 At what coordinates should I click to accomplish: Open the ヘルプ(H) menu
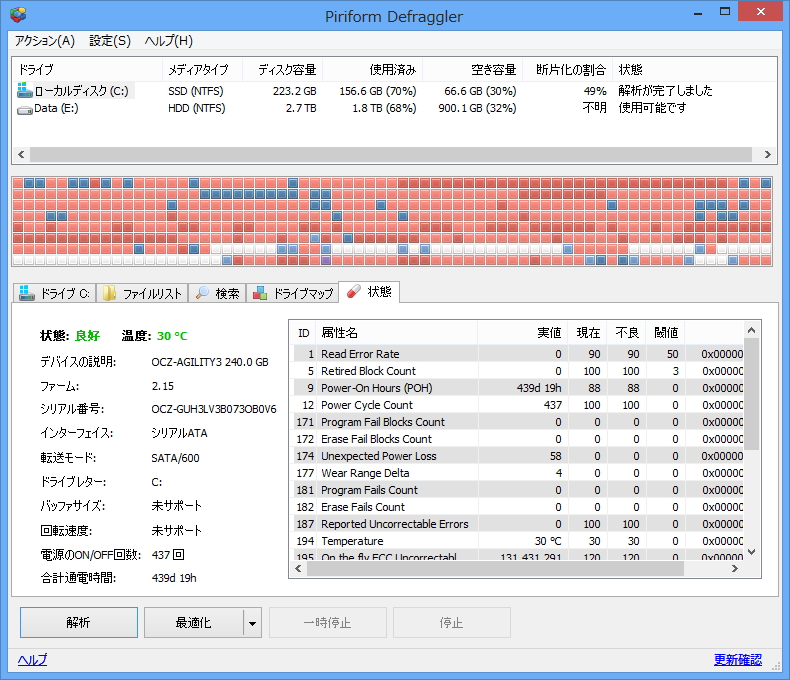(x=169, y=41)
